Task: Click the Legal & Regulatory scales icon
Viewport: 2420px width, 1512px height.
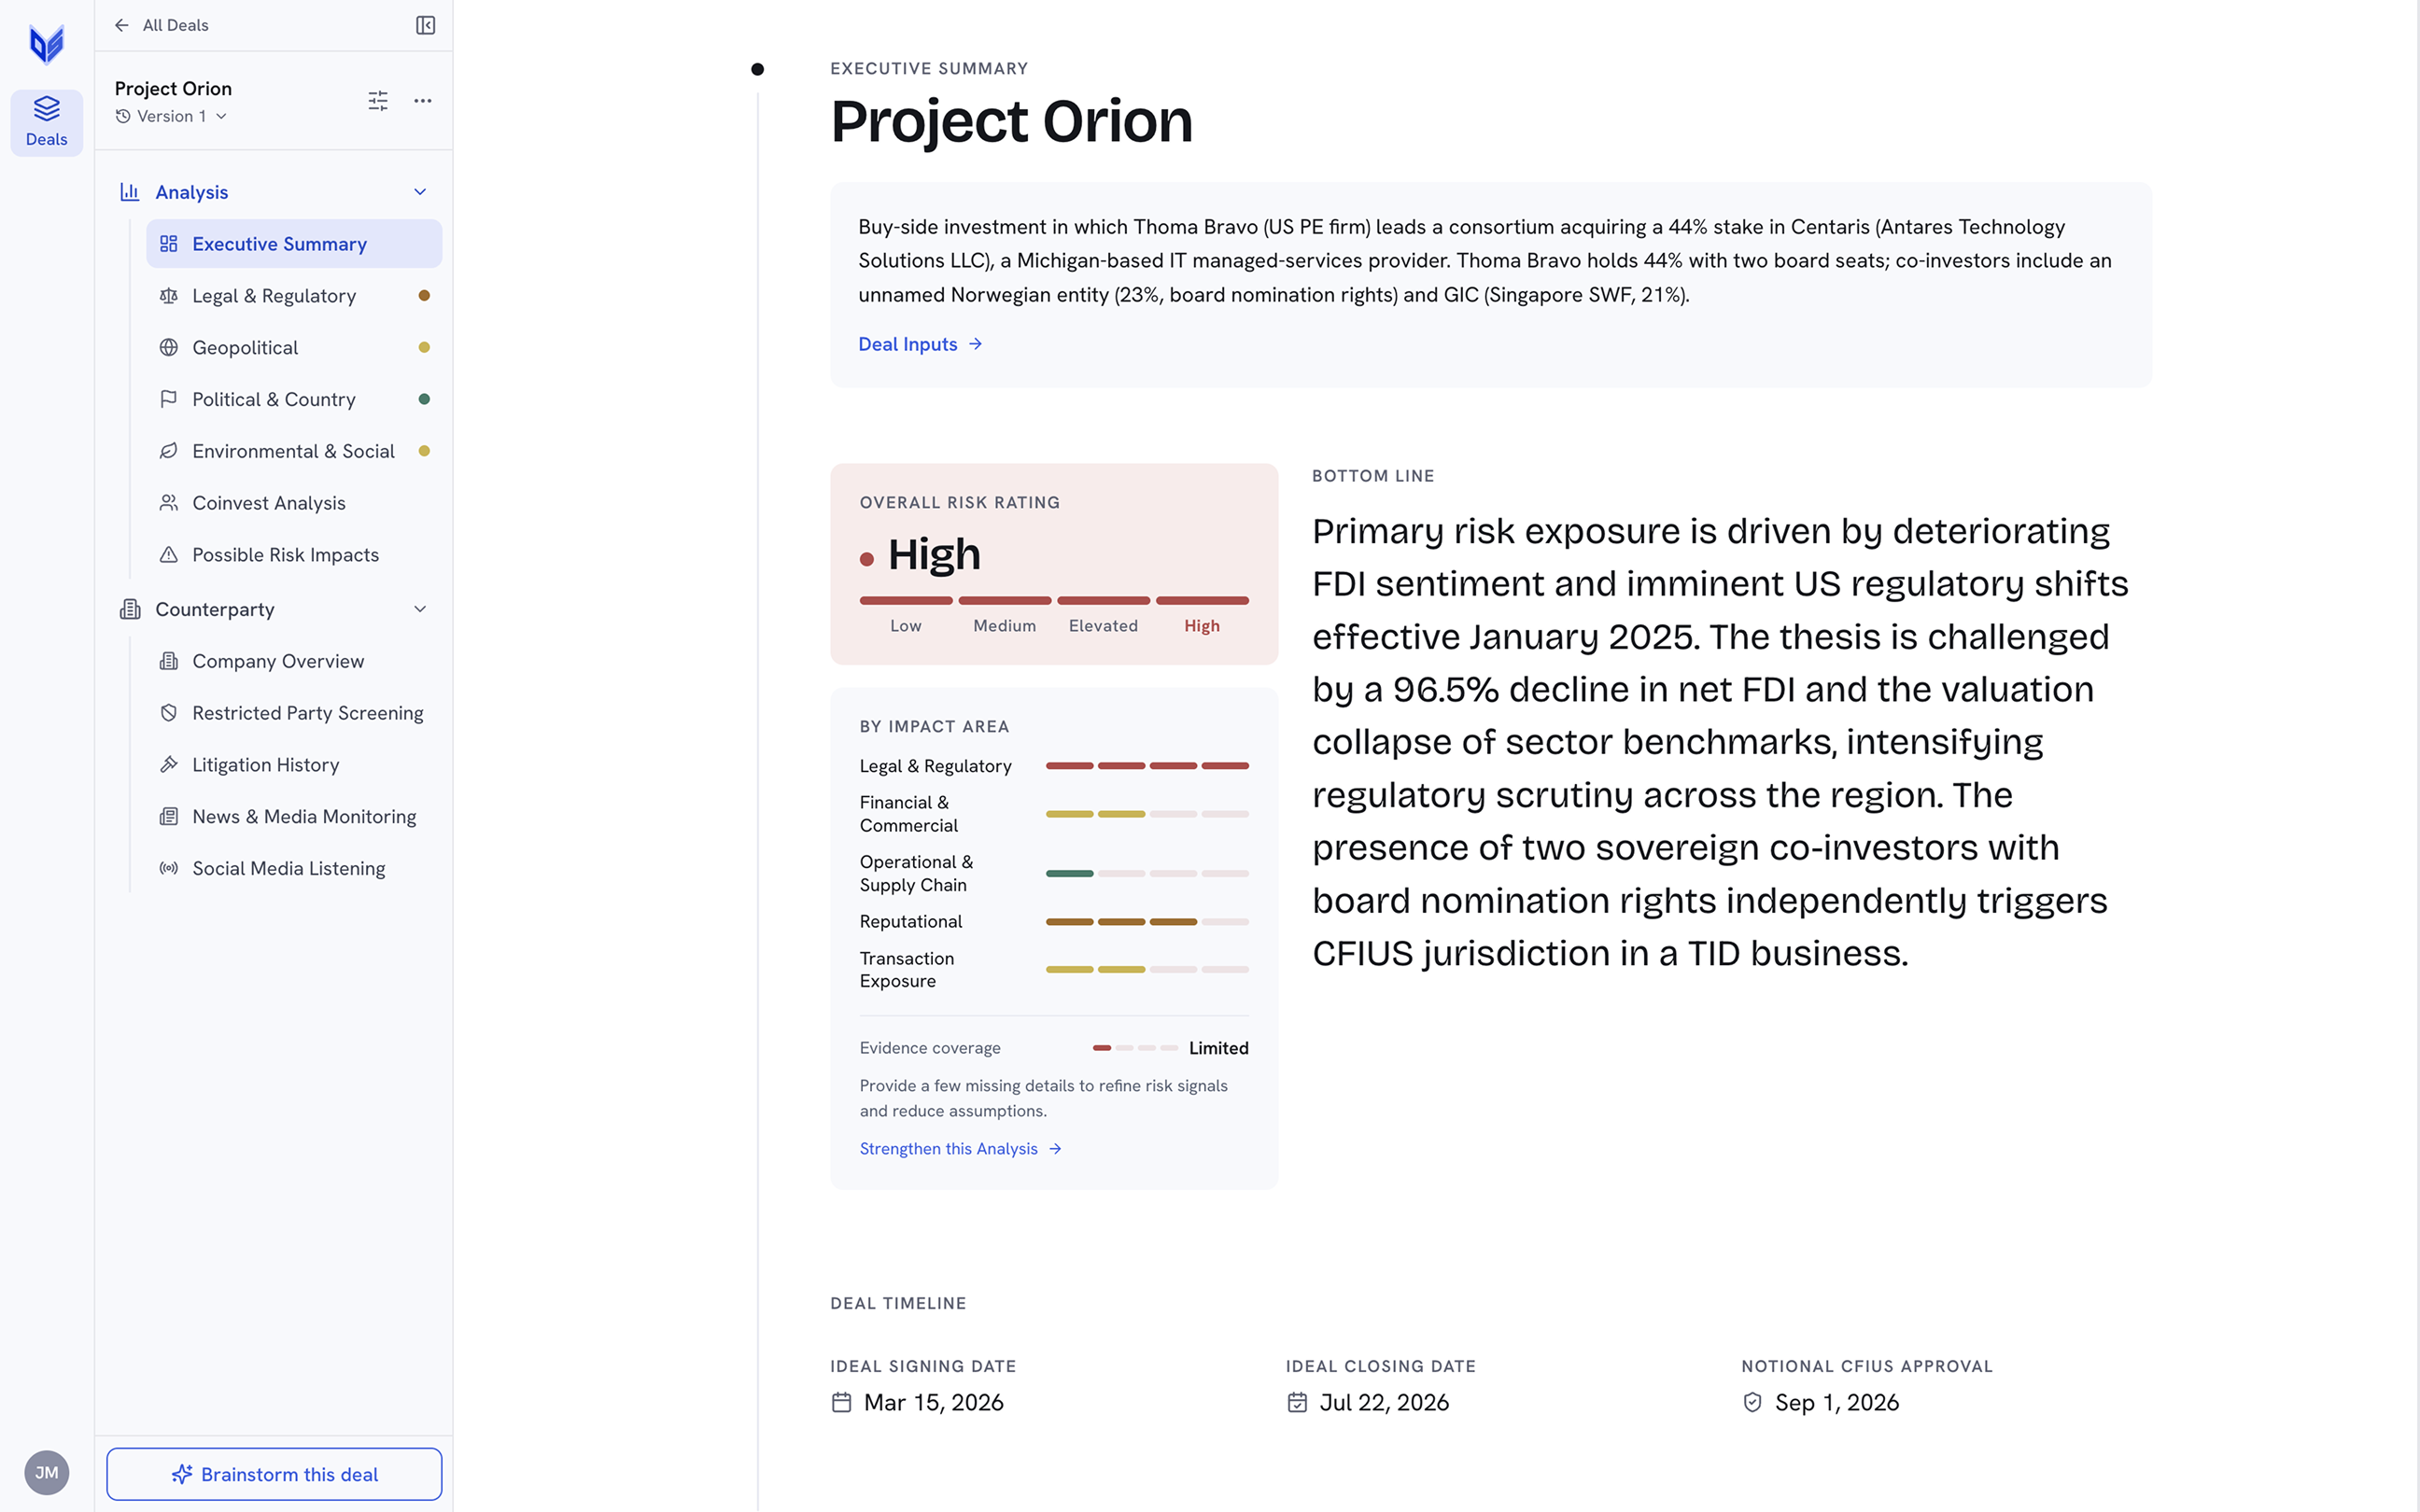Action: click(169, 296)
